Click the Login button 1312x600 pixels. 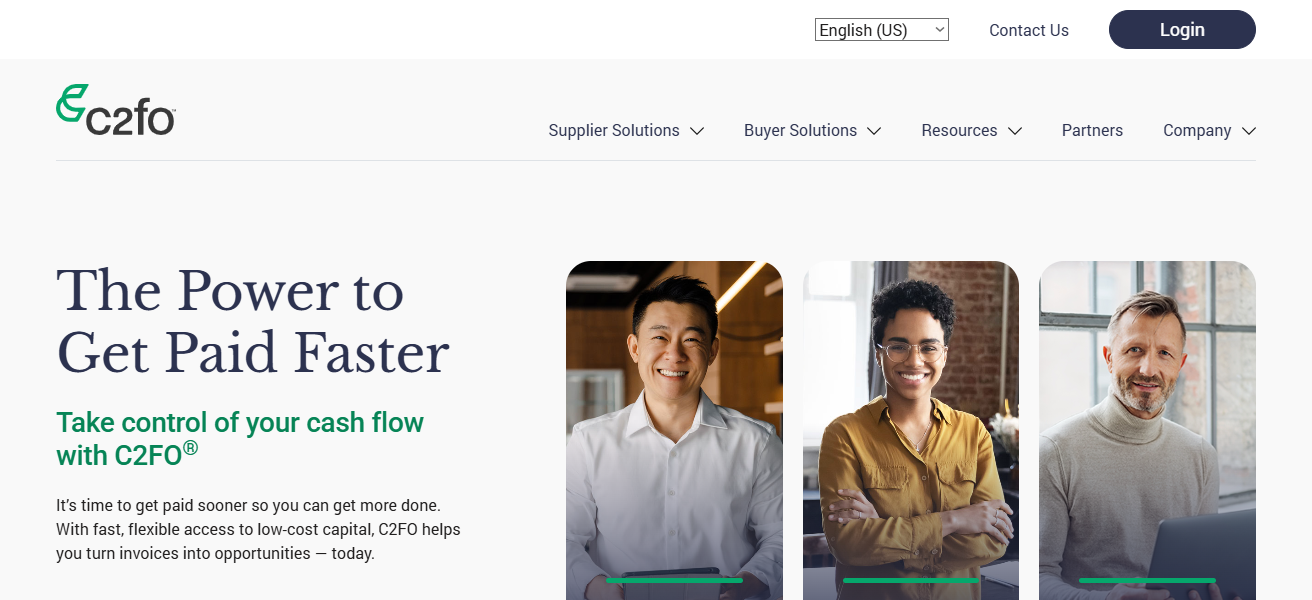point(1182,30)
